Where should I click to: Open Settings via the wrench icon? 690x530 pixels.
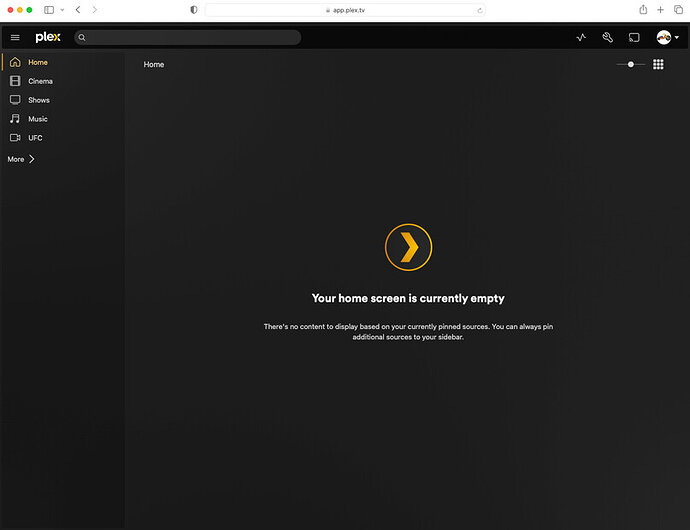pyautogui.click(x=607, y=37)
